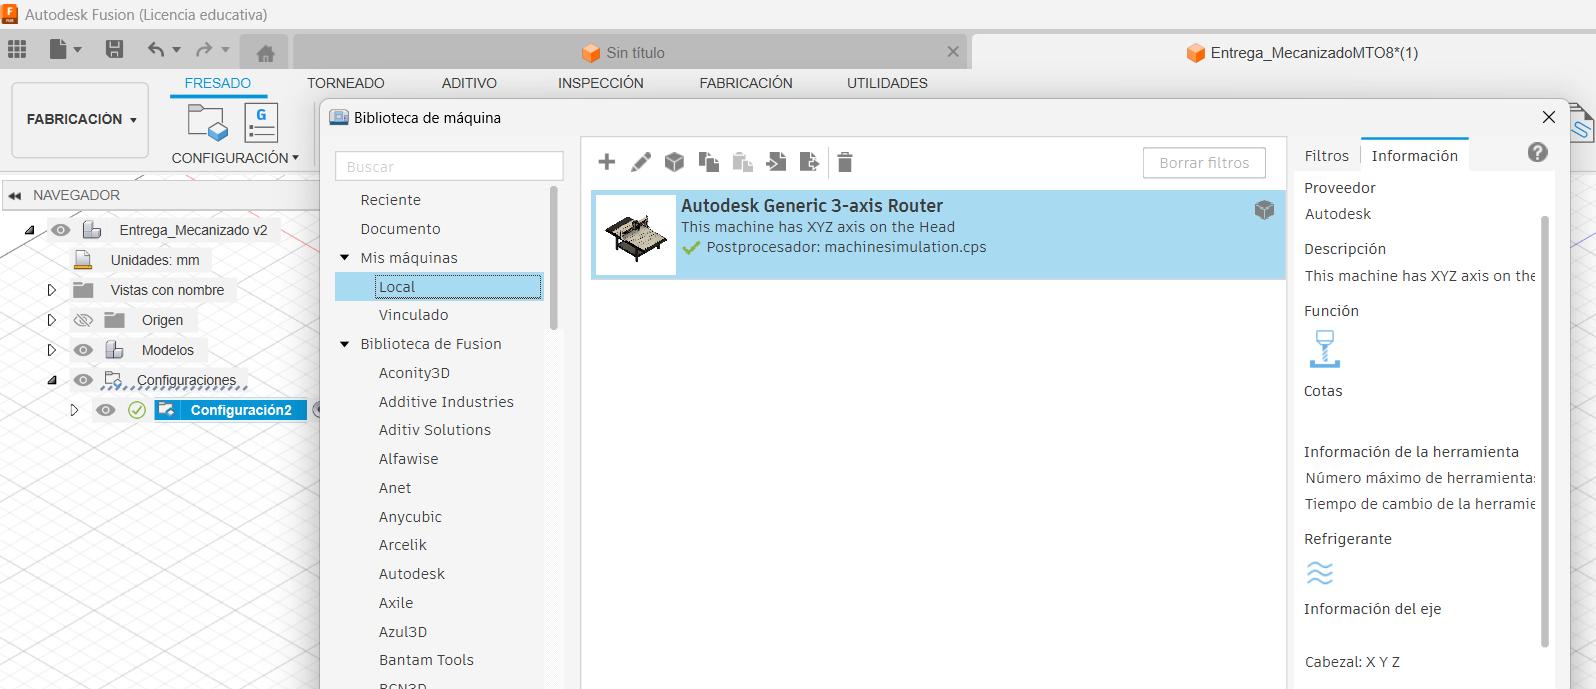Click the milling function icon under Función
The width and height of the screenshot is (1596, 689).
pos(1324,349)
